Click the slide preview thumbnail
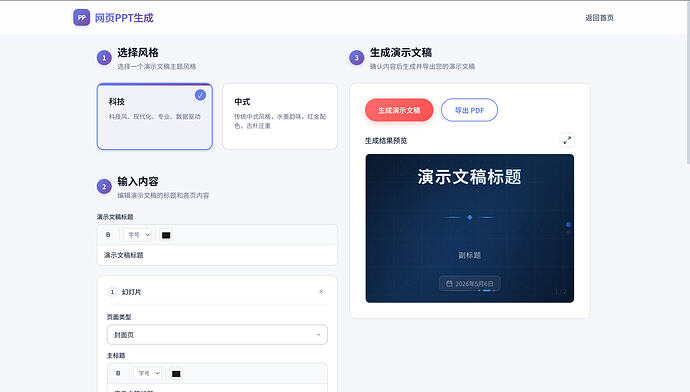The width and height of the screenshot is (690, 392). tap(470, 228)
